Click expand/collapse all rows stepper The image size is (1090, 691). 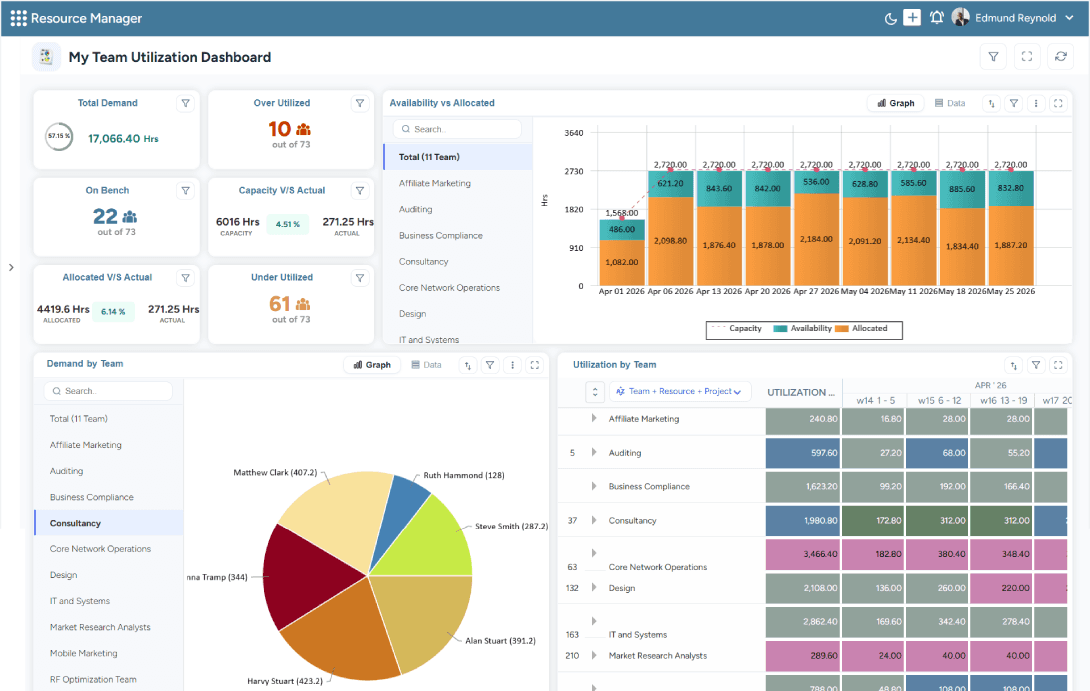coord(594,392)
